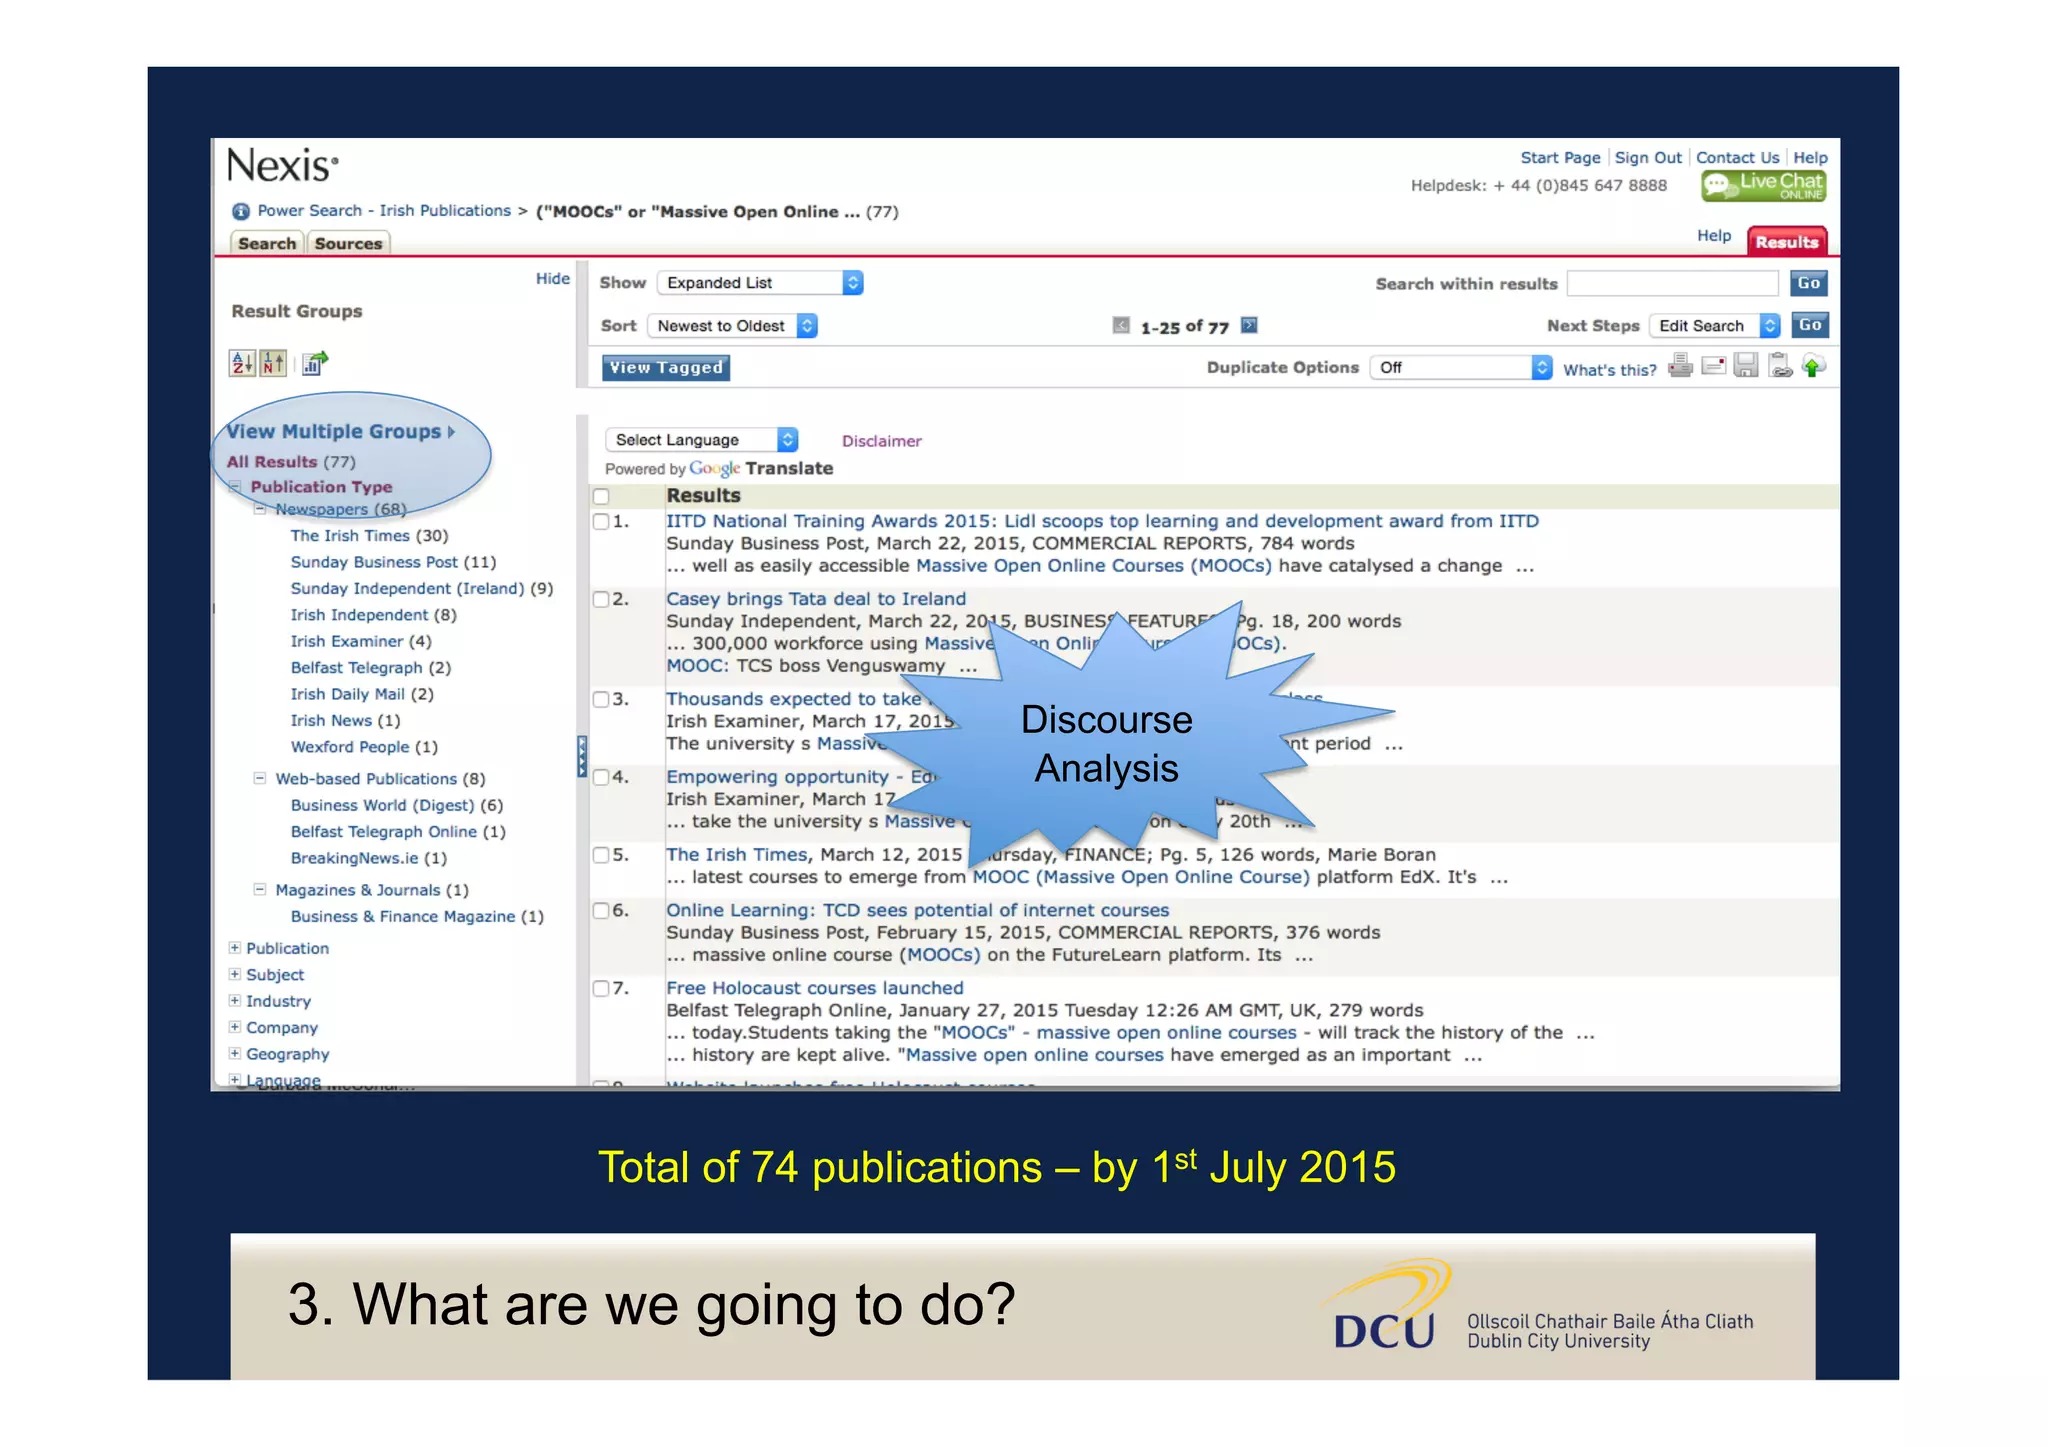Tick checkbox for result 4

pos(601,778)
